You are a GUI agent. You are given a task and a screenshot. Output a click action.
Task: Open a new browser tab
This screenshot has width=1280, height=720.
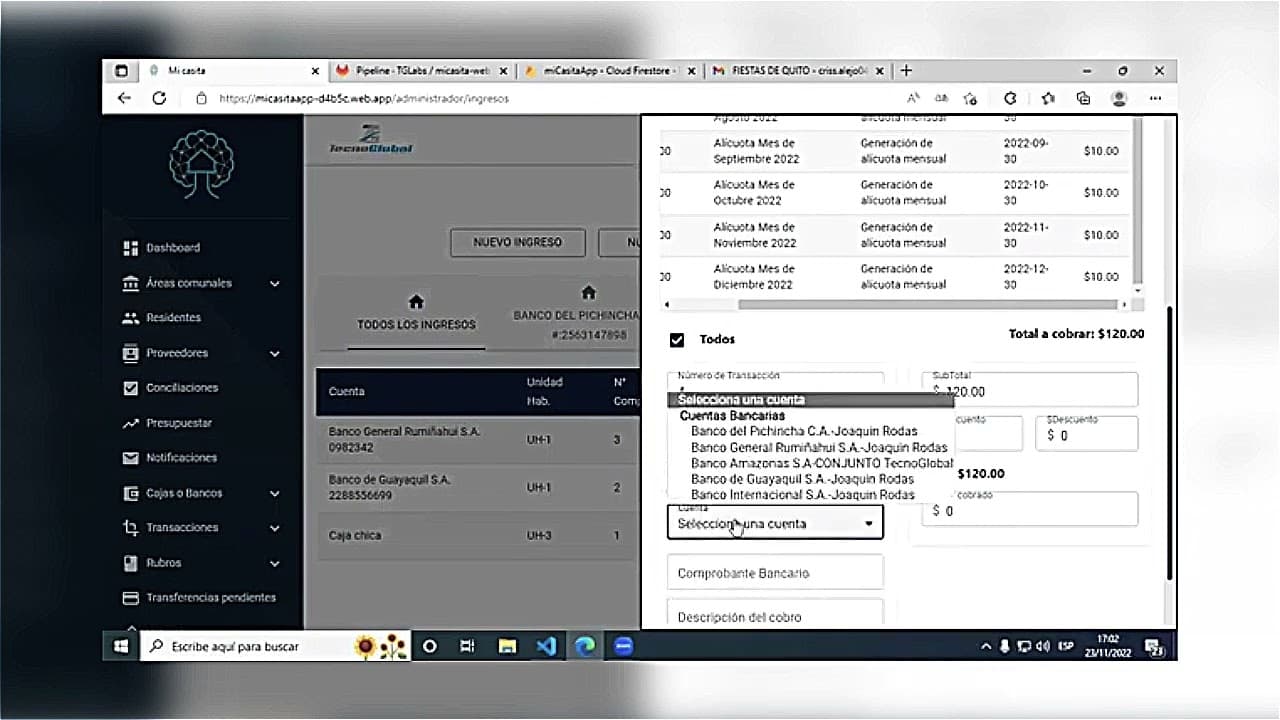906,71
